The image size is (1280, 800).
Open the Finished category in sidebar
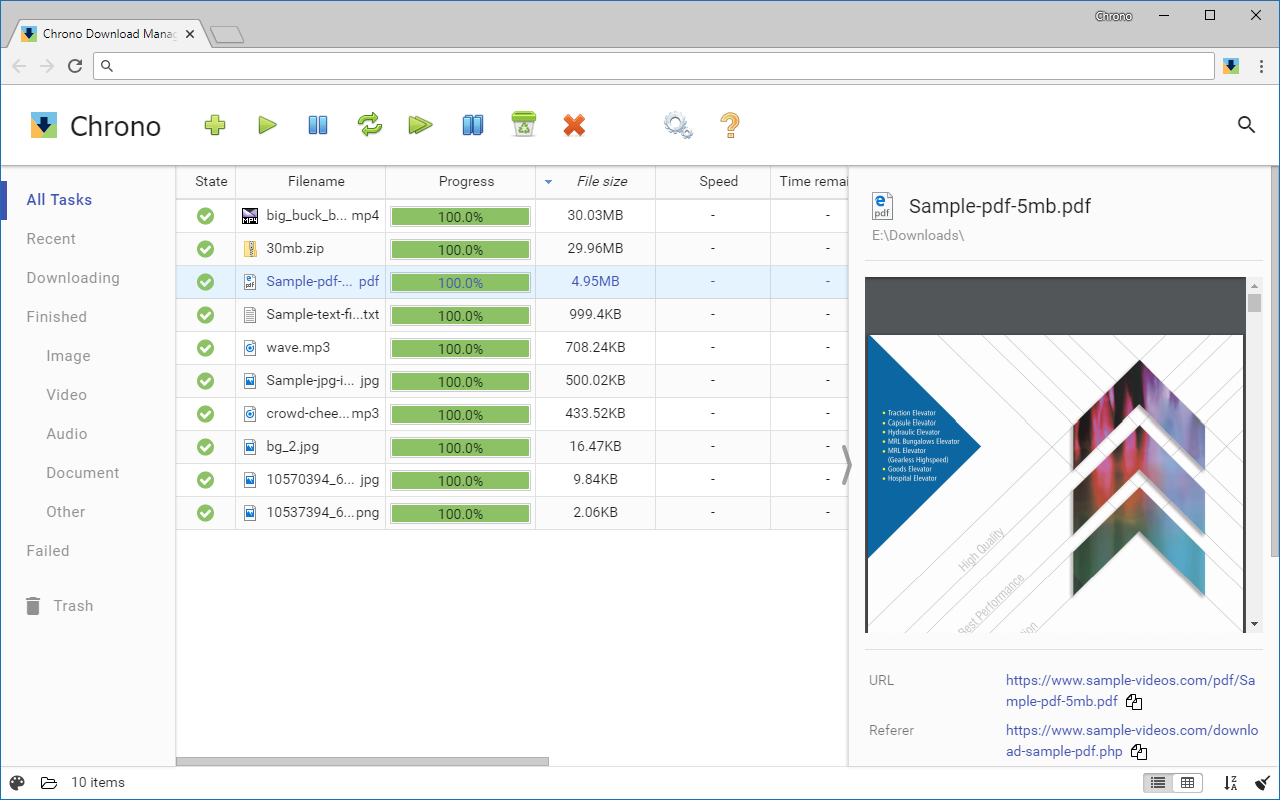[x=57, y=317]
